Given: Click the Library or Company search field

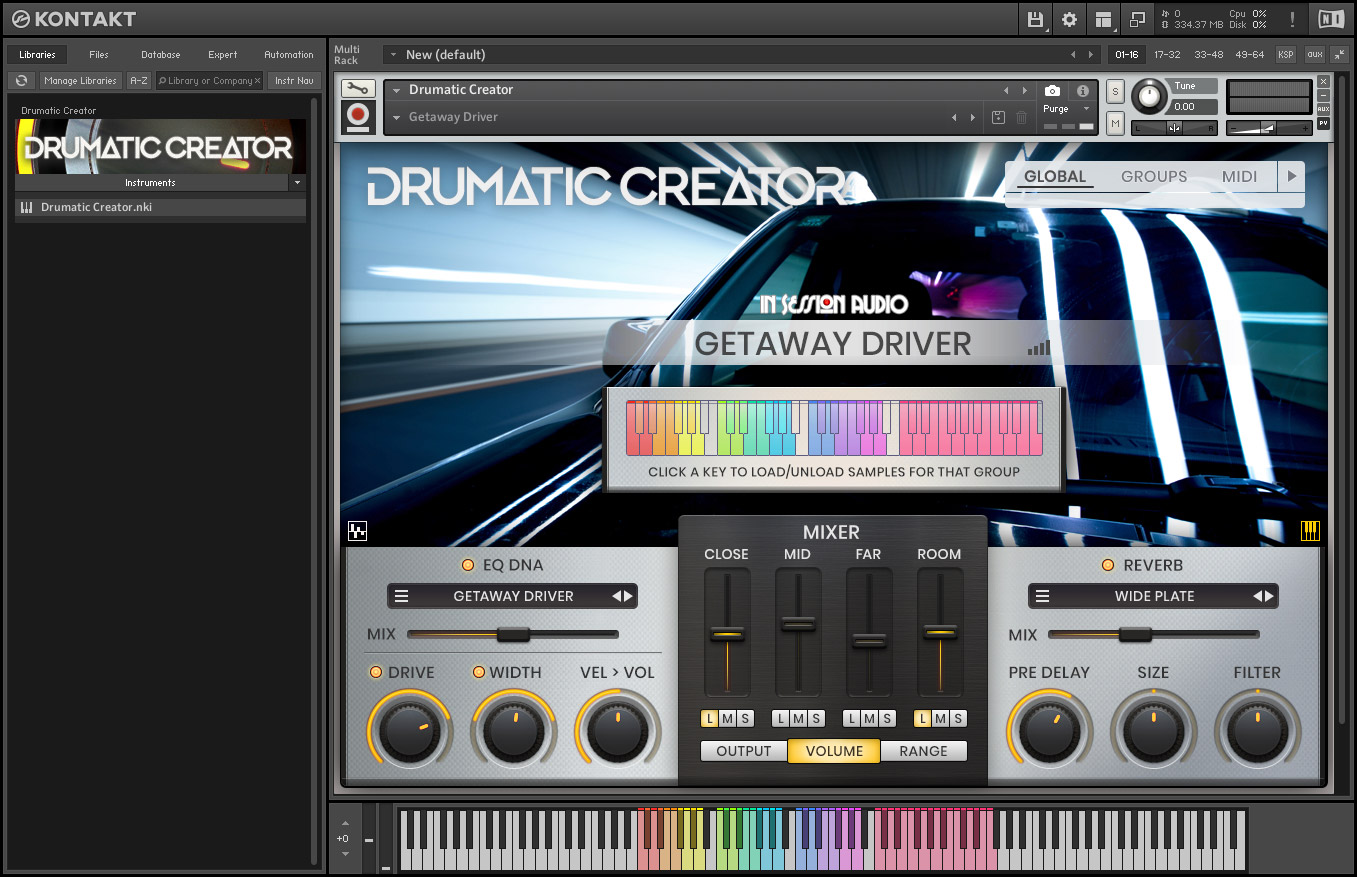Looking at the screenshot, I should click(x=210, y=80).
